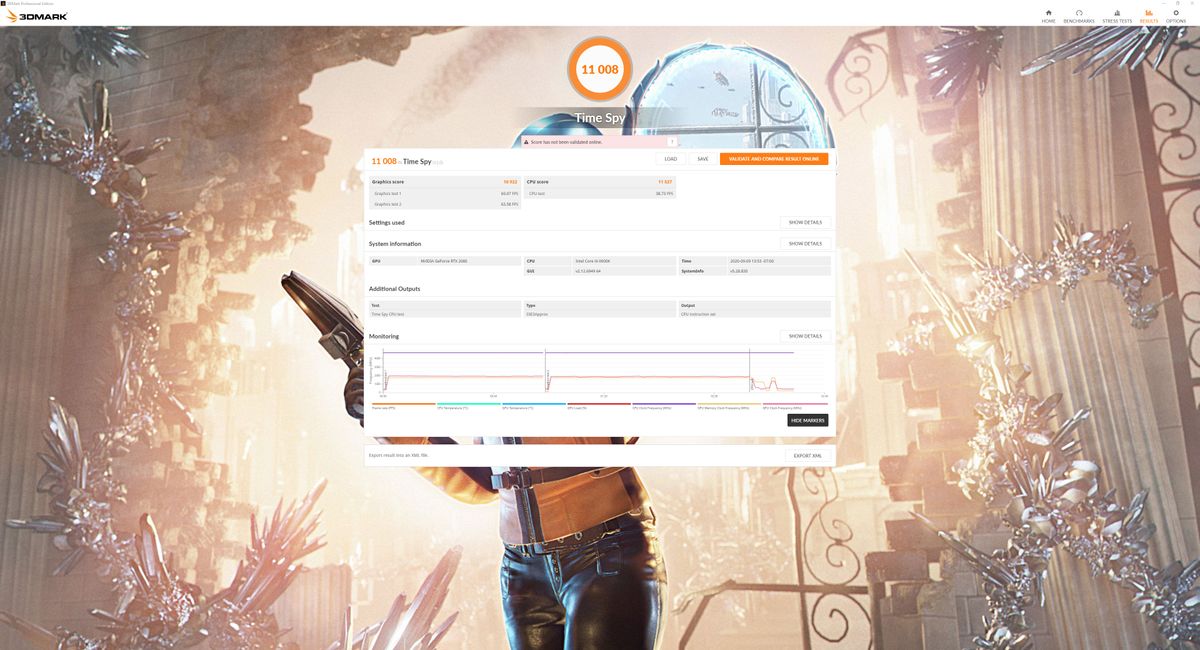Toggle GPU Clock Frequency legend entry
Screen dimensions: 1200x650
point(794,406)
